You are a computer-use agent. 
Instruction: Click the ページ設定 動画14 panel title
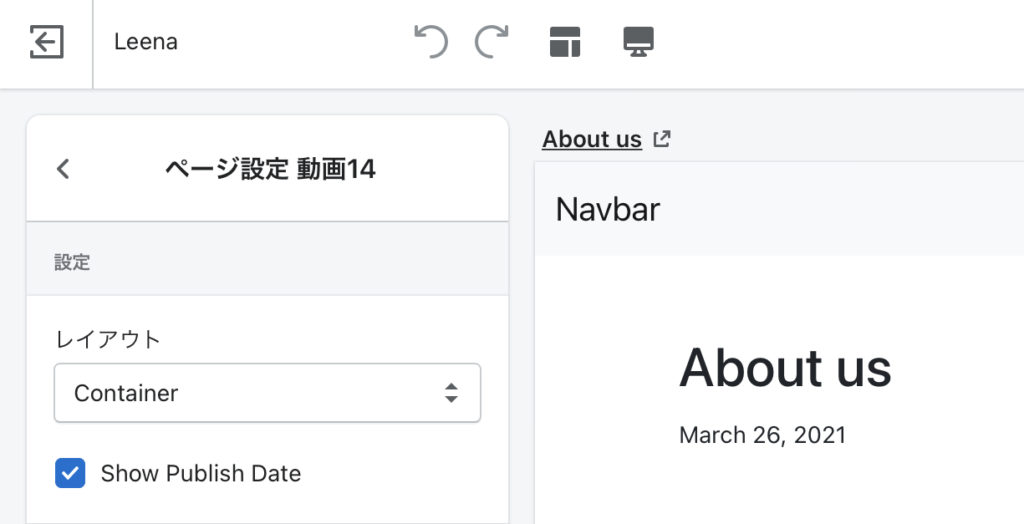[x=270, y=169]
